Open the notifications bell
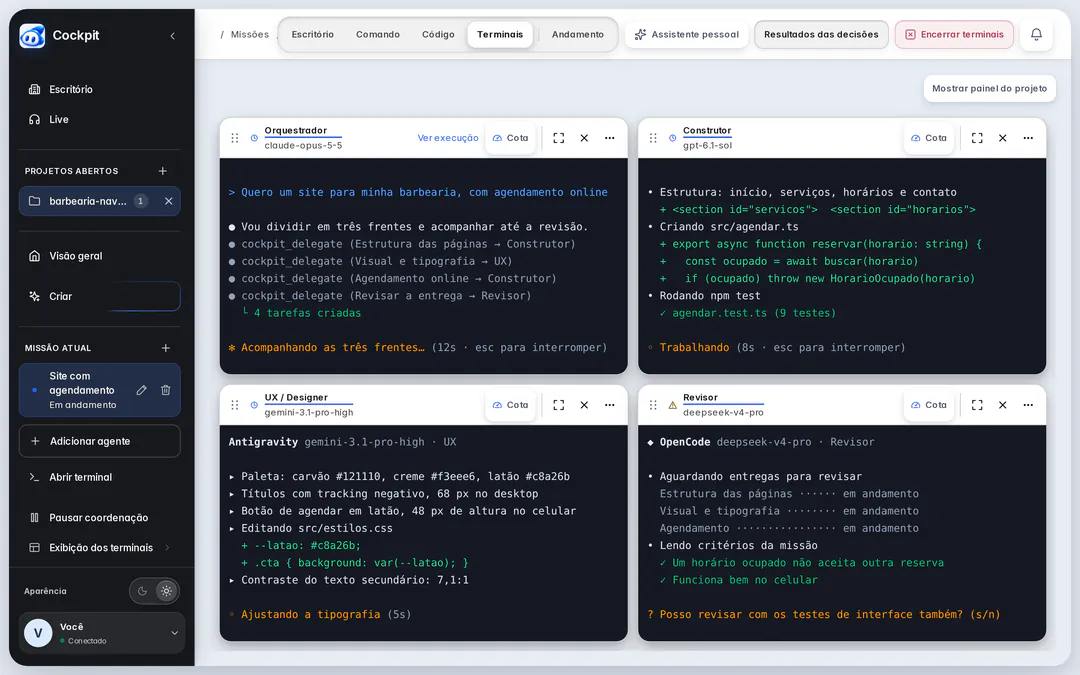The width and height of the screenshot is (1080, 675). tap(1036, 34)
